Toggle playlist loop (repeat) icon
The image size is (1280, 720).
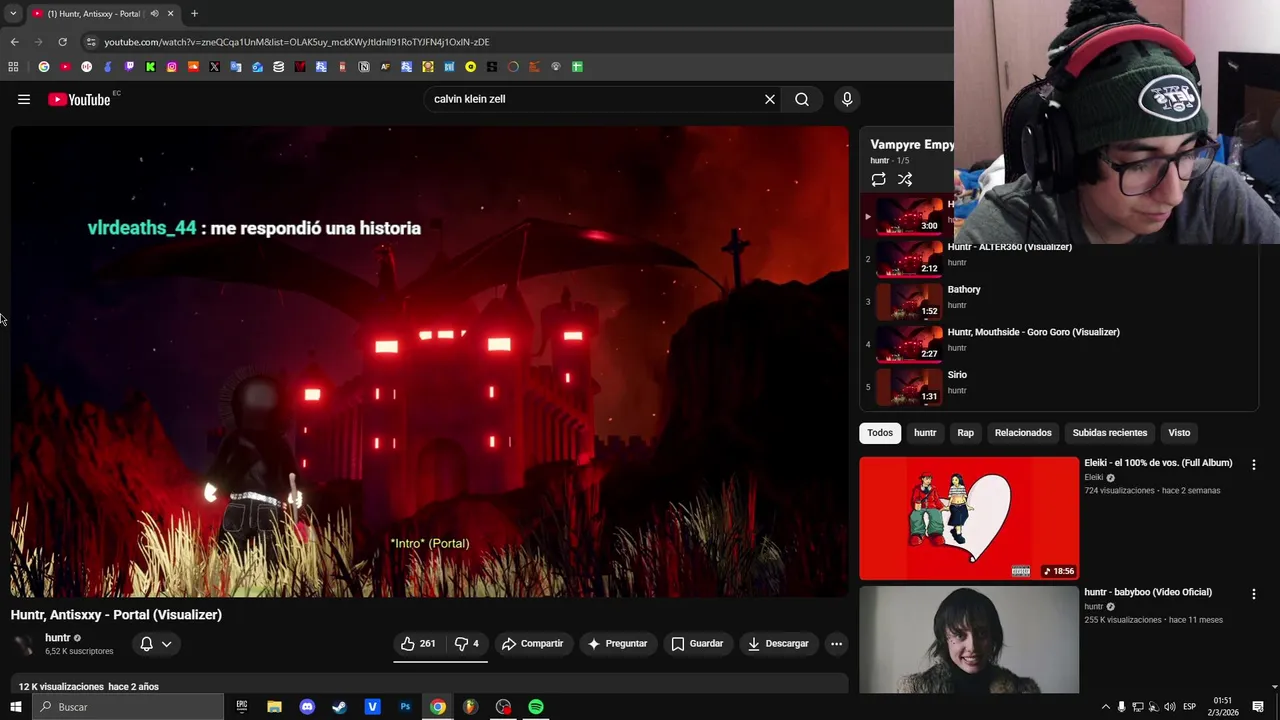(878, 180)
